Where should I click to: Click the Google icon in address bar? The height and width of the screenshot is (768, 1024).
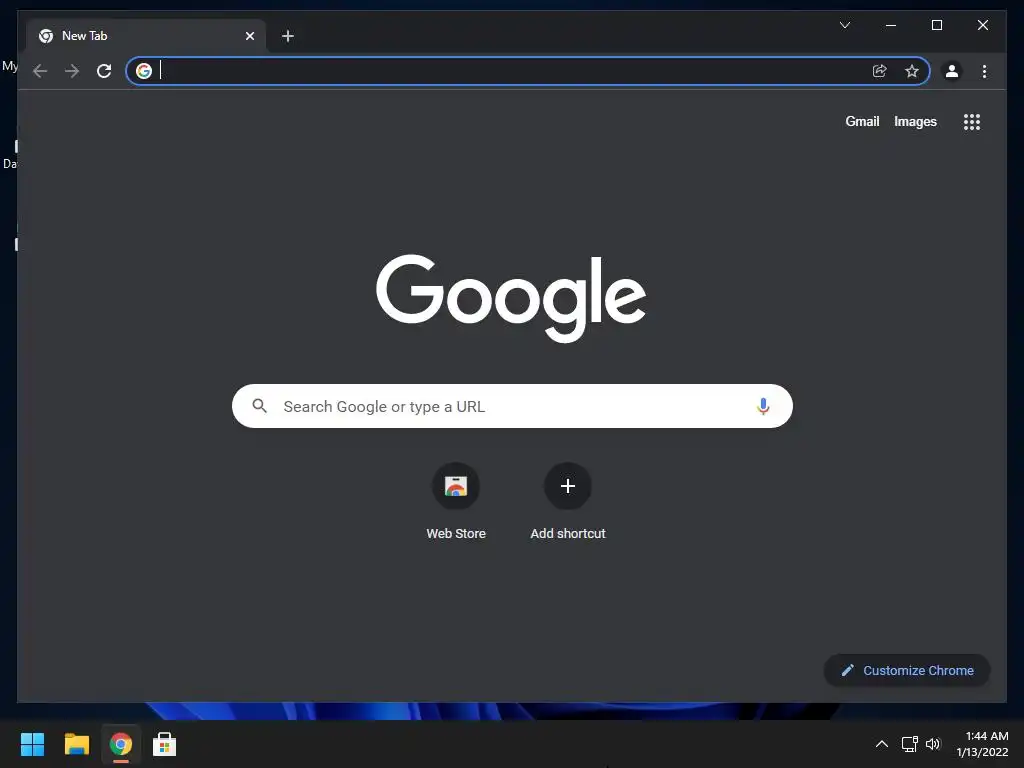click(x=144, y=71)
